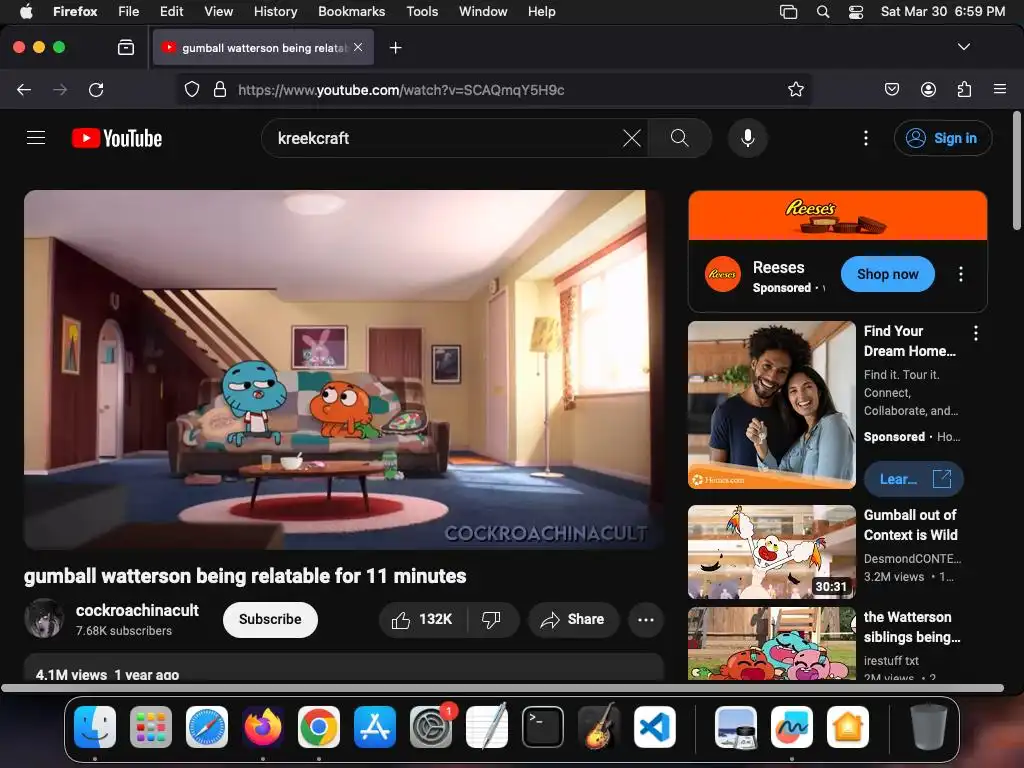Open YouTube settings three-dot menu

tap(866, 138)
